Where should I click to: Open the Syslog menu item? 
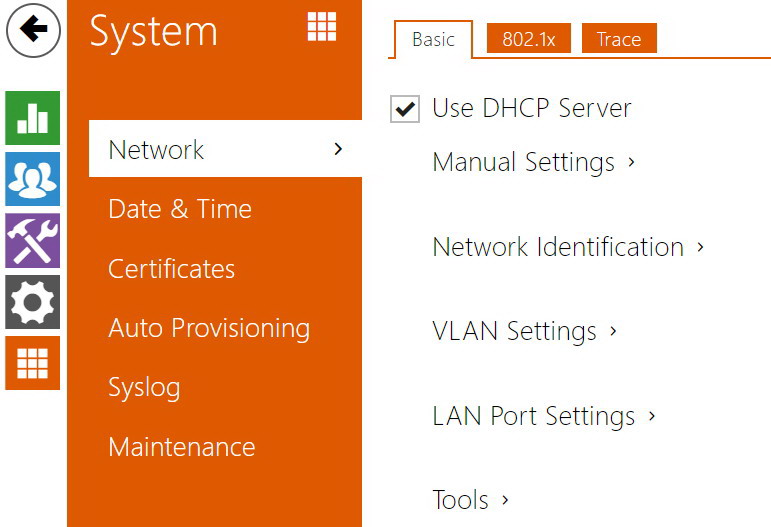(144, 388)
